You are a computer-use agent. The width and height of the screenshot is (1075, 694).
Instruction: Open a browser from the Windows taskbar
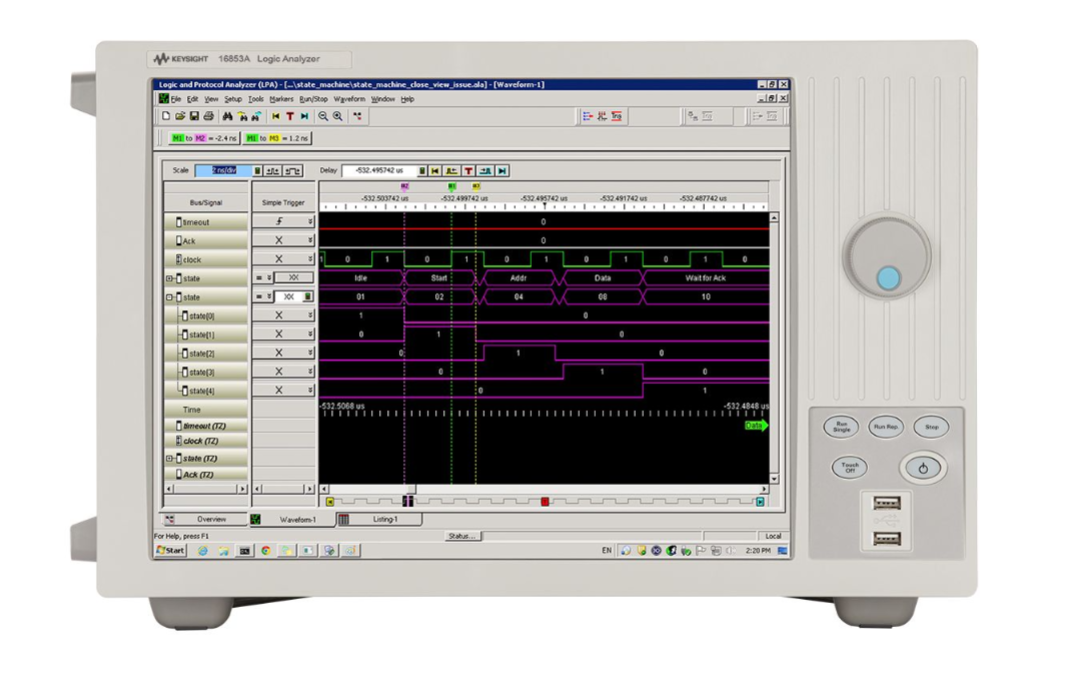coord(201,549)
